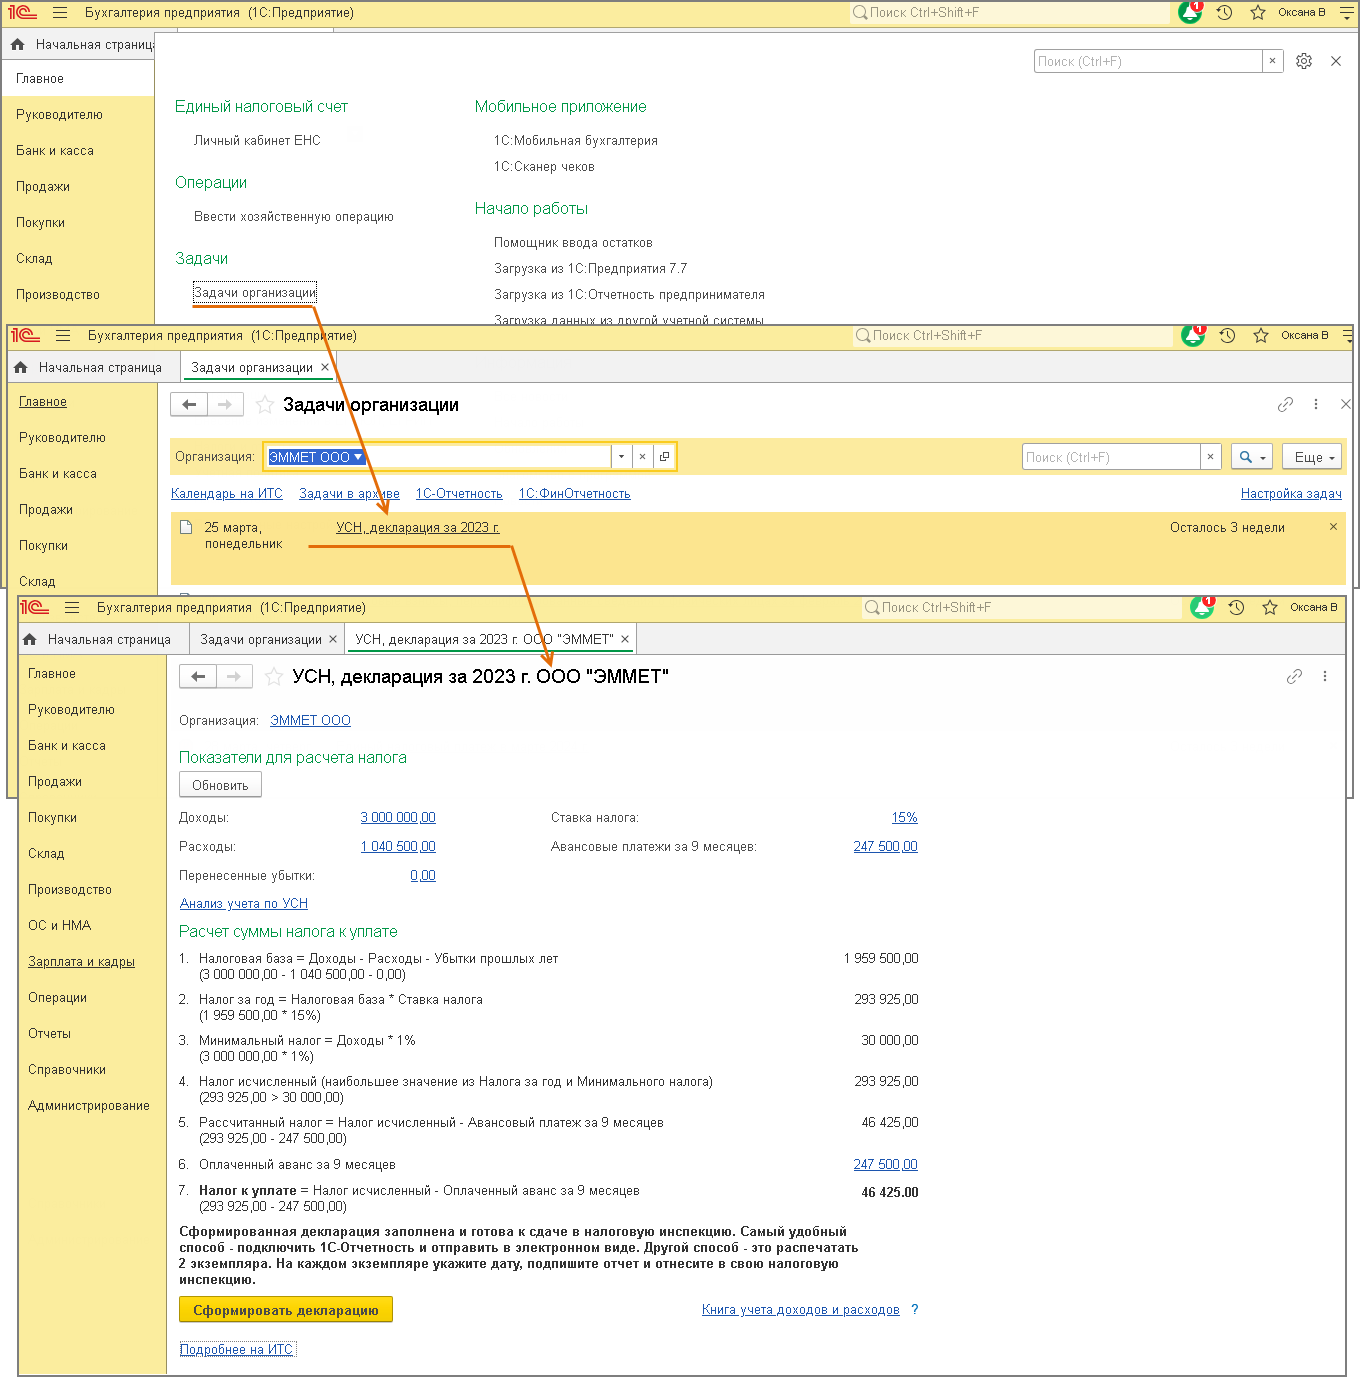Open notification bell in middle window
Image resolution: width=1360 pixels, height=1378 pixels.
click(1193, 336)
